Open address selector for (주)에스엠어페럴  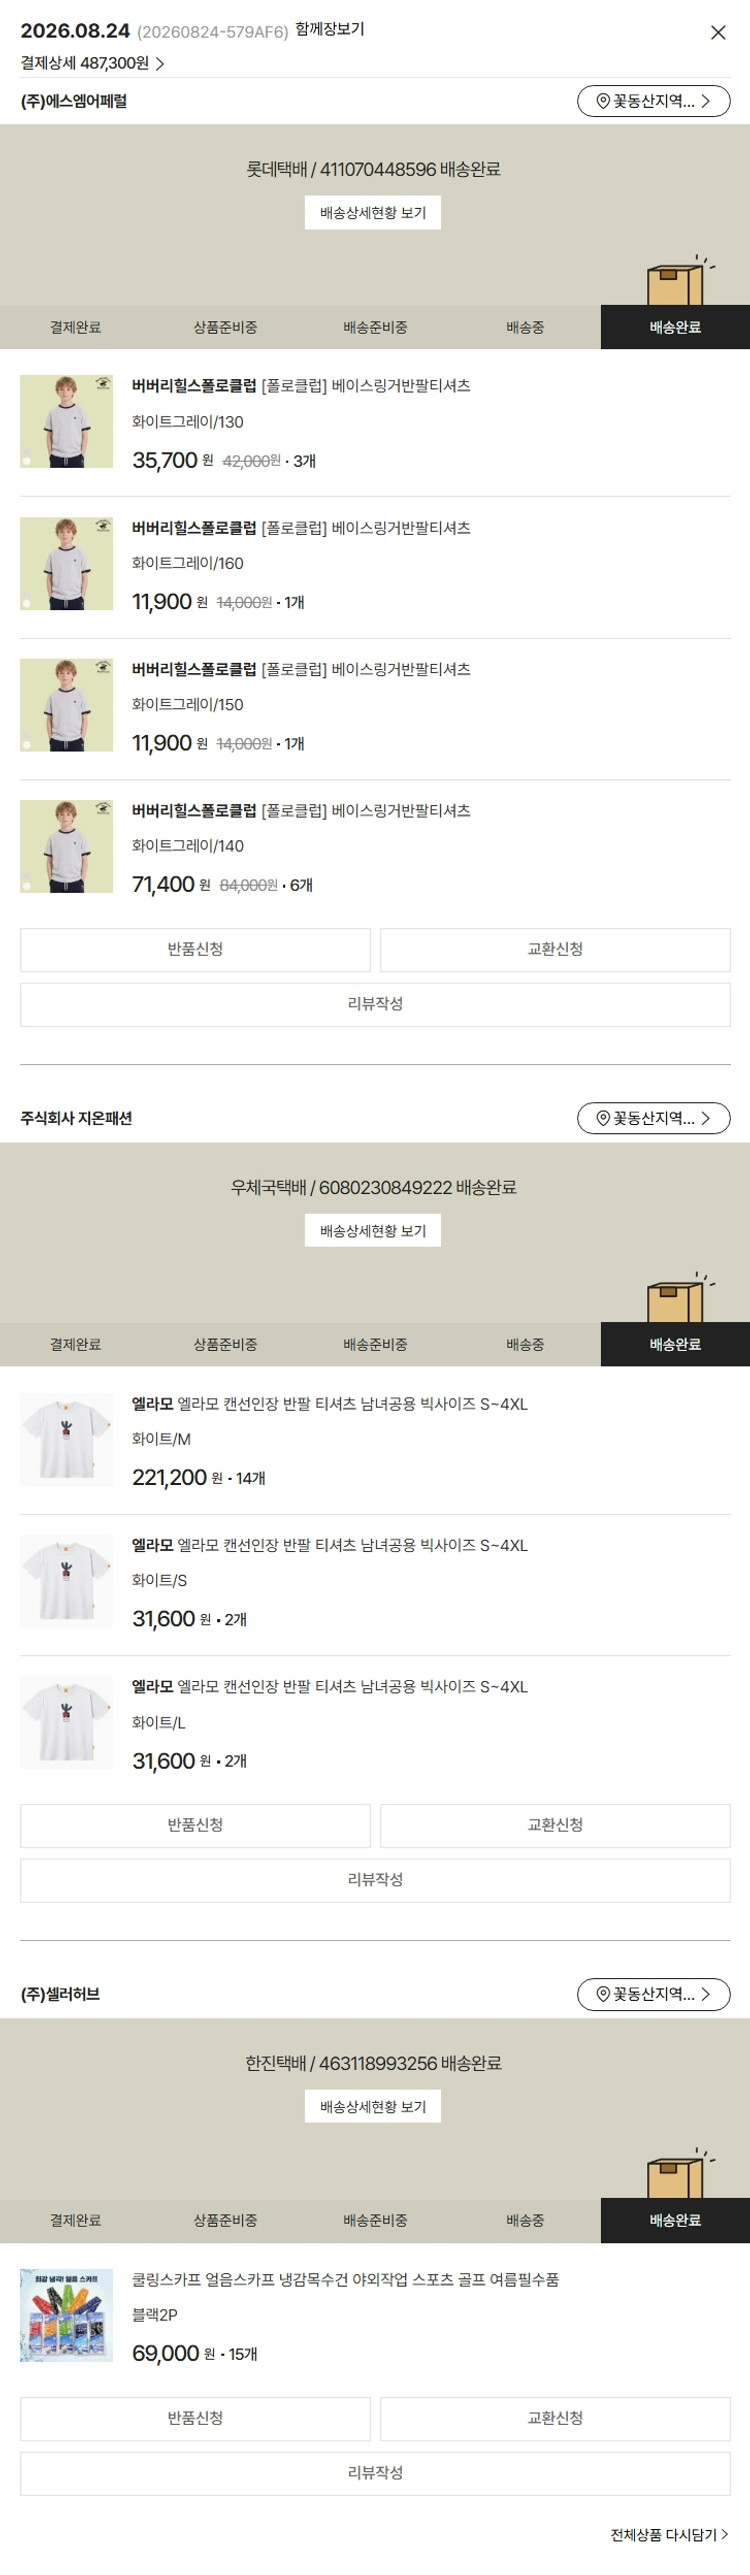(653, 101)
